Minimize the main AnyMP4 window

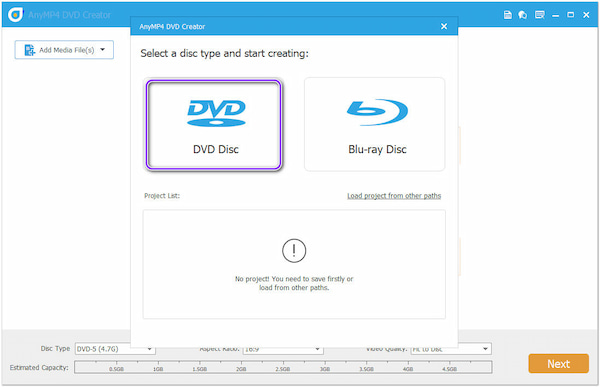pyautogui.click(x=556, y=15)
